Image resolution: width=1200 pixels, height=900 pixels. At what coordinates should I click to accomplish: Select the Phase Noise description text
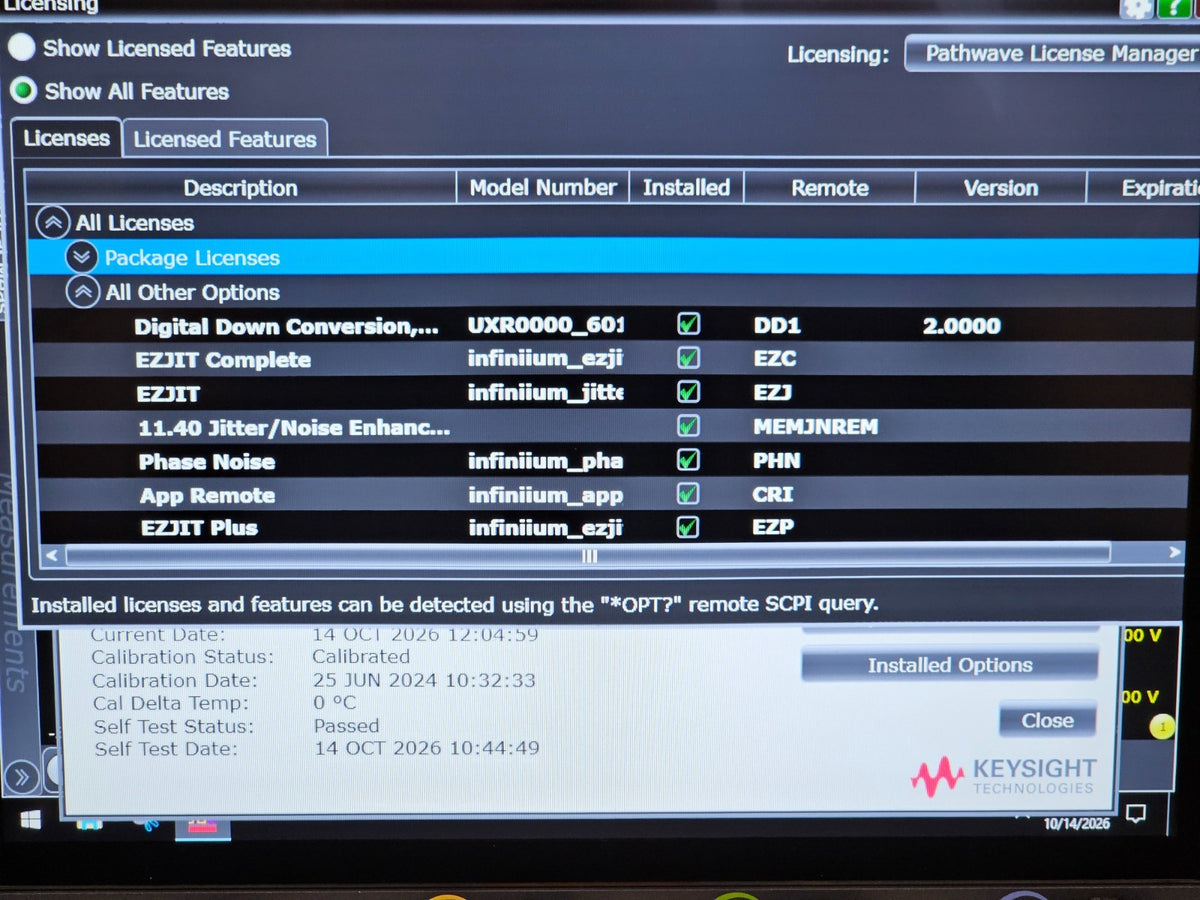coord(207,461)
